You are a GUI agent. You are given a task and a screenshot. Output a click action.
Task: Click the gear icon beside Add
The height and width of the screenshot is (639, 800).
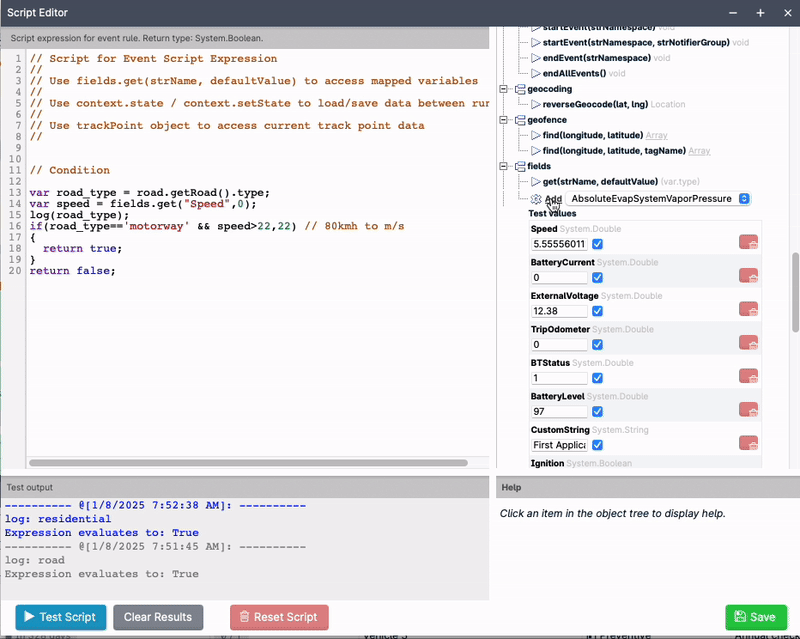(536, 199)
